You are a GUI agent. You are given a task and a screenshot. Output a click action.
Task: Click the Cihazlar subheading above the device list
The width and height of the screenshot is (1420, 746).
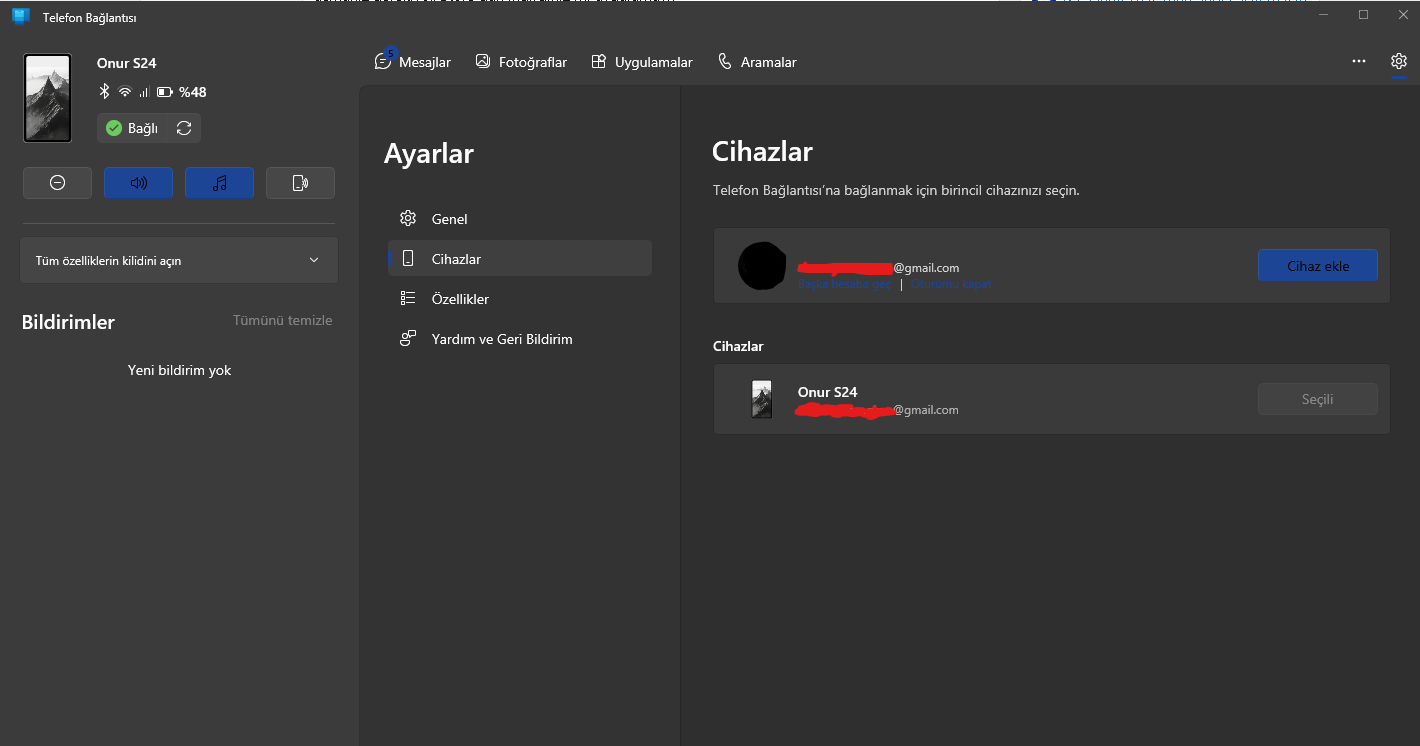[x=738, y=346]
